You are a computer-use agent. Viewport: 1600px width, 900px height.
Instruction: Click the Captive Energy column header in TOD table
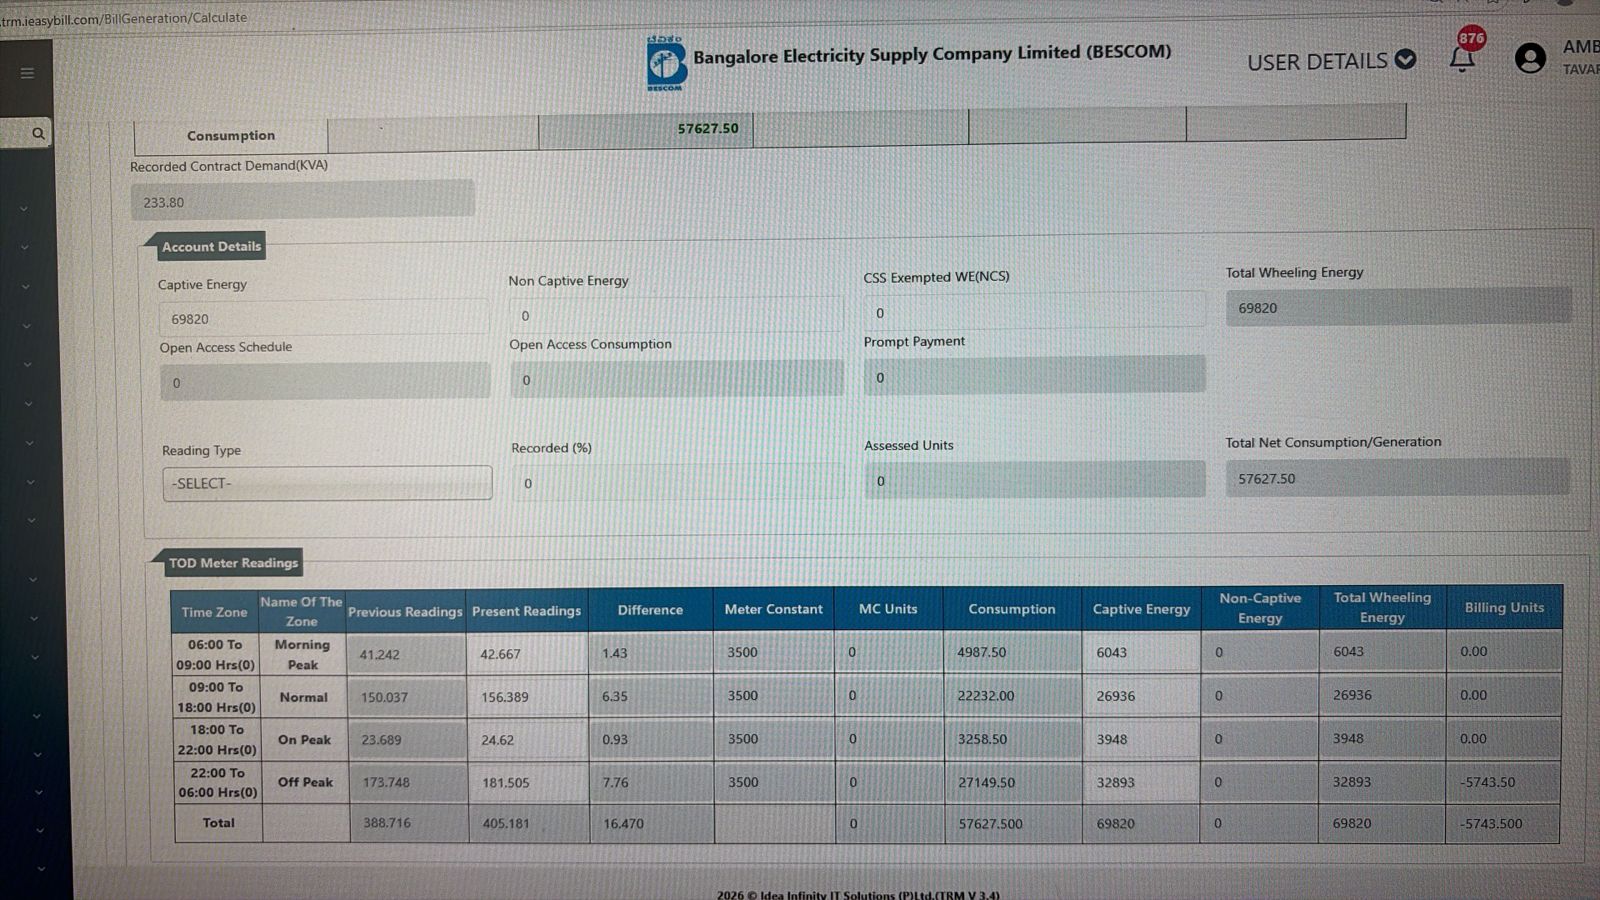point(1141,608)
